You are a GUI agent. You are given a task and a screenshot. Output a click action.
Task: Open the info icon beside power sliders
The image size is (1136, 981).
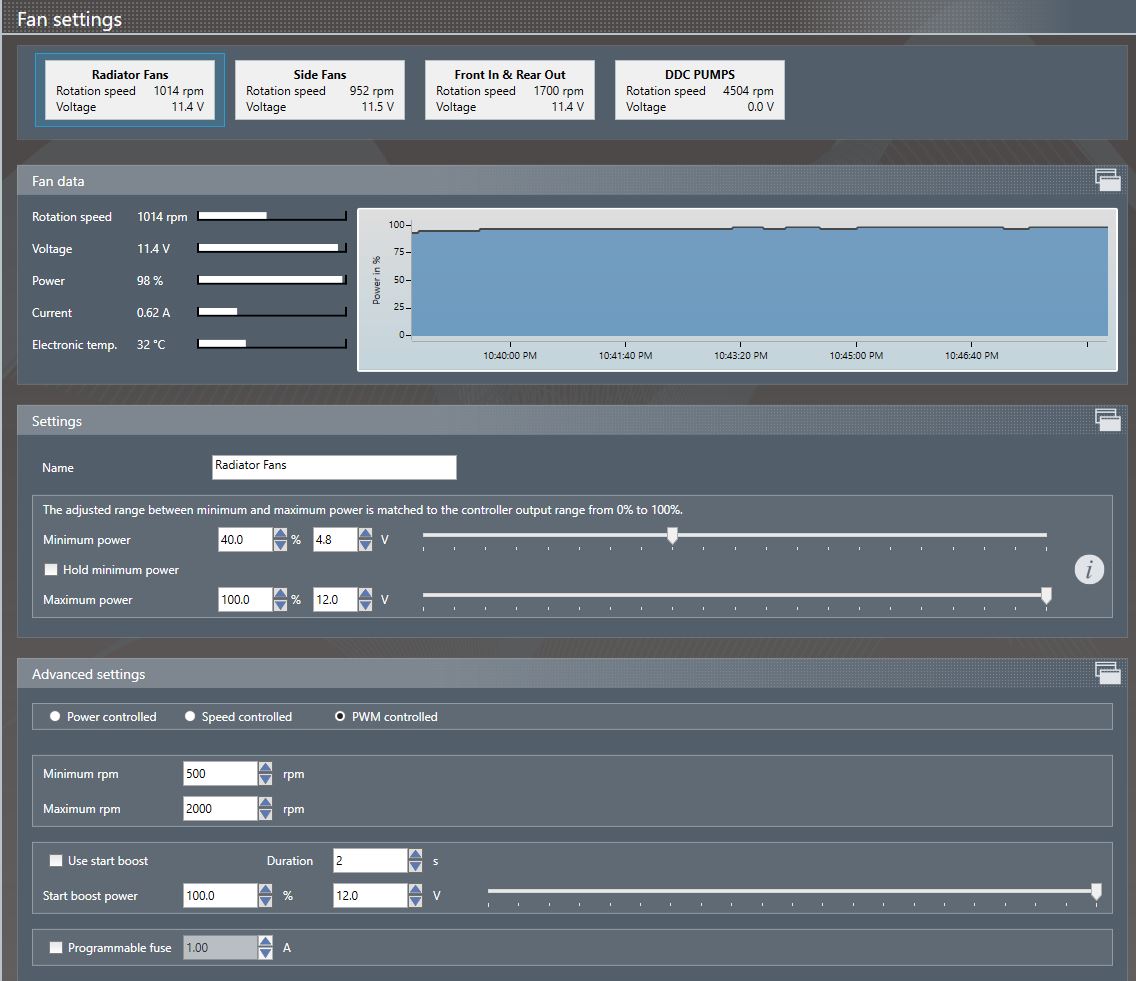click(1089, 570)
